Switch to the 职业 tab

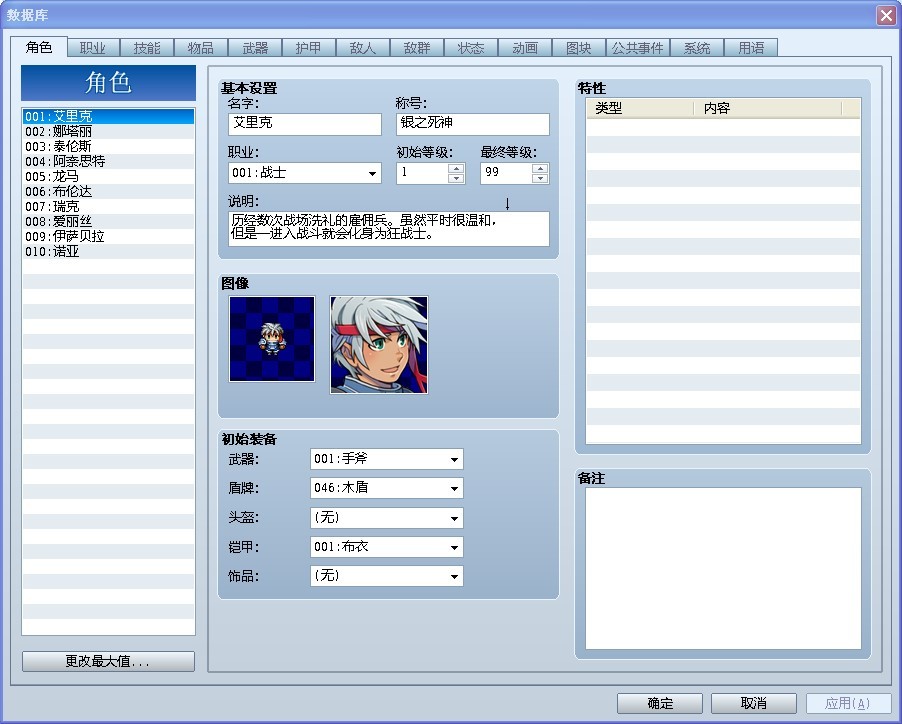(93, 48)
